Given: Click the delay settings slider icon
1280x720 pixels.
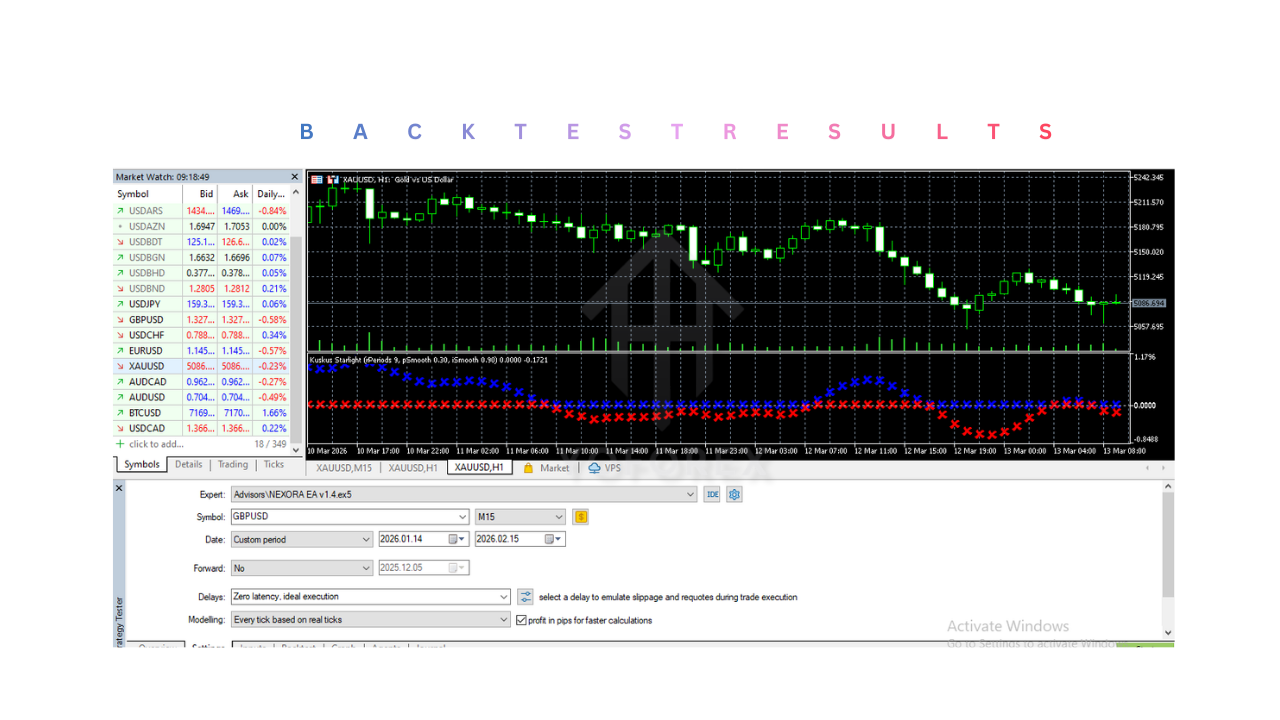Looking at the screenshot, I should point(526,596).
